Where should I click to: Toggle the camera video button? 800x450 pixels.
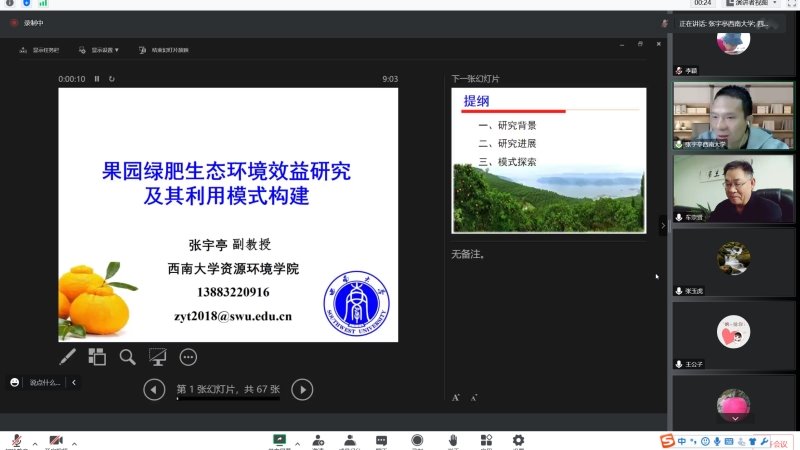coord(56,441)
